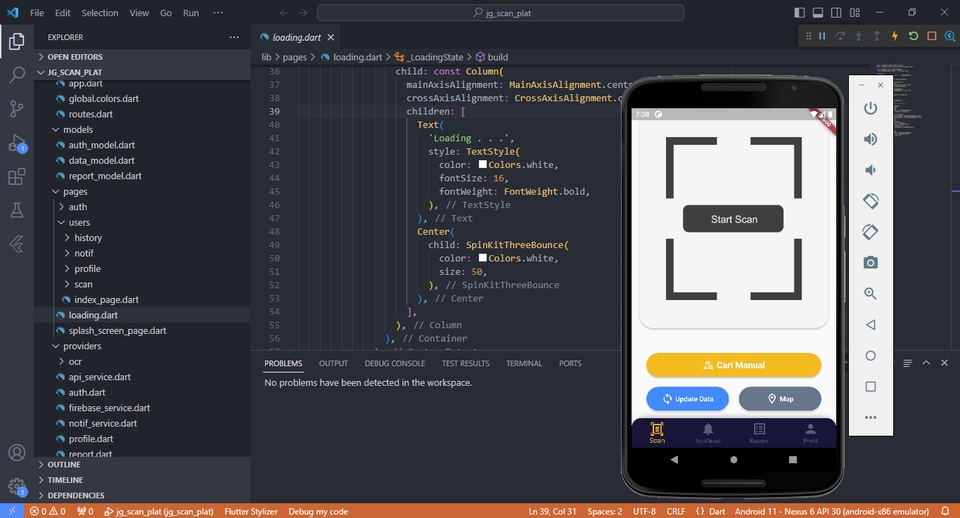
Task: Maximize the panel with the up chevron
Action: 926,363
